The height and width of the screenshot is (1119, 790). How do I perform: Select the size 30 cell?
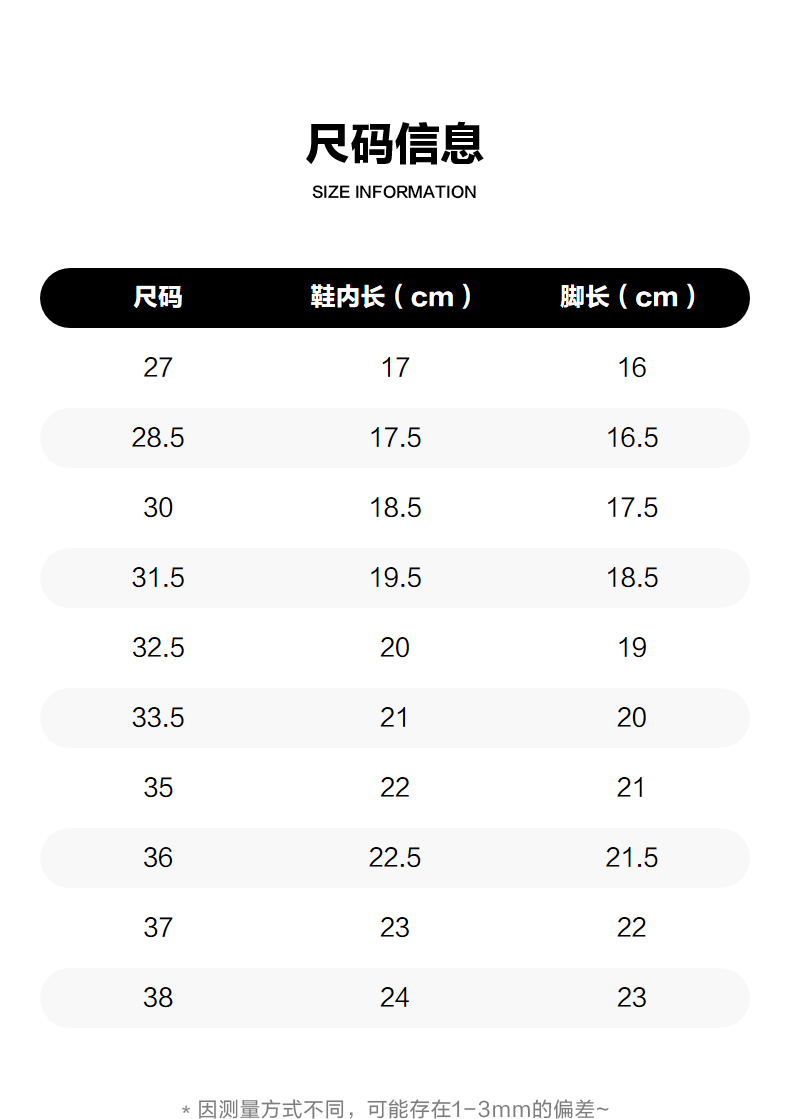point(158,508)
